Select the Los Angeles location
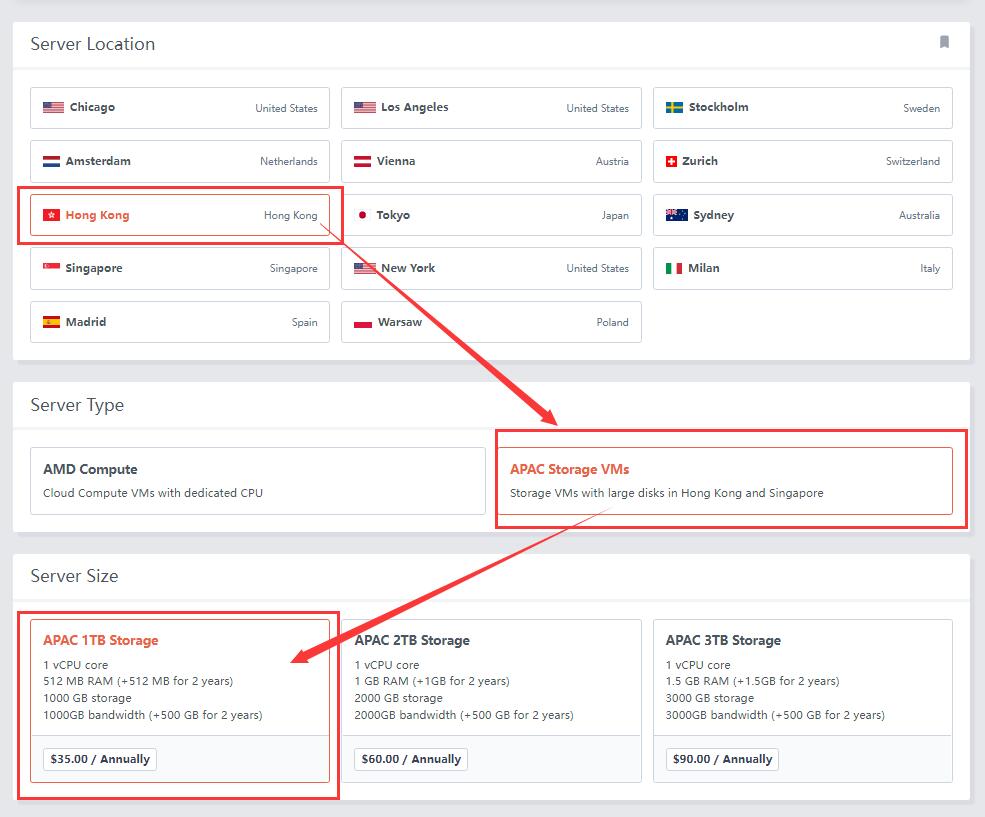Screen dimensions: 985x817 pyautogui.click(x=491, y=108)
